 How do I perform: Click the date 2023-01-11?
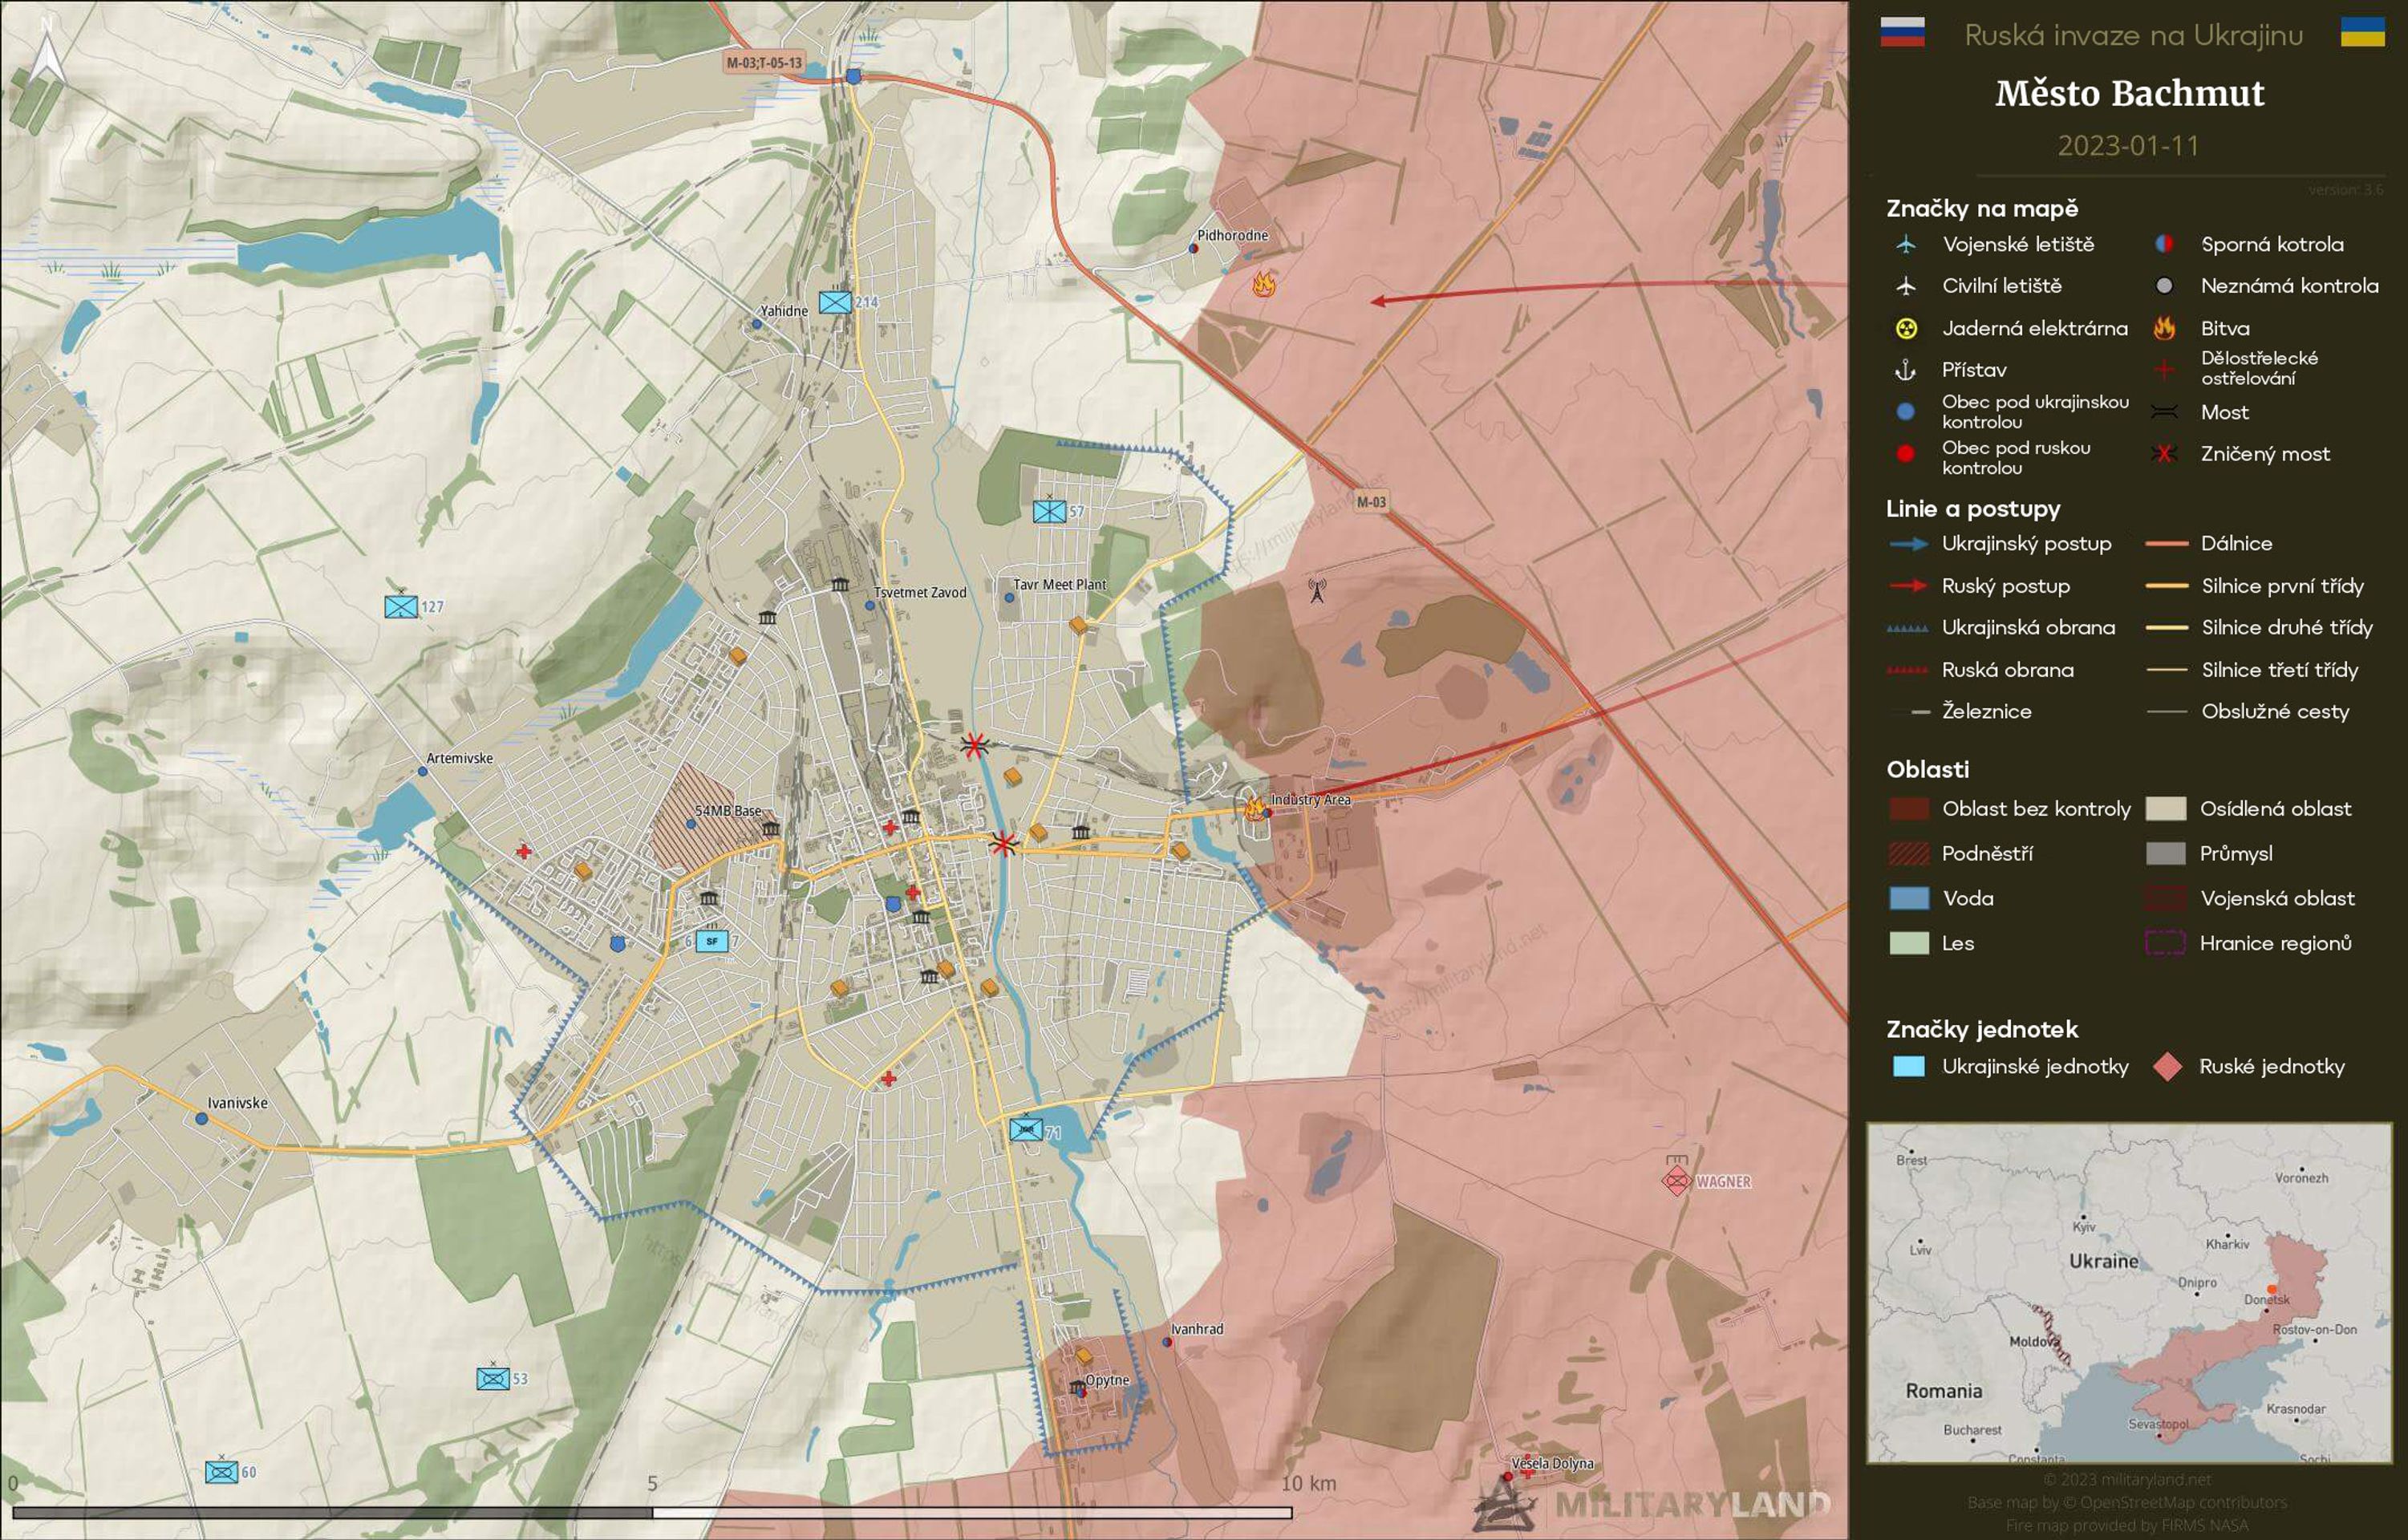pos(2129,146)
